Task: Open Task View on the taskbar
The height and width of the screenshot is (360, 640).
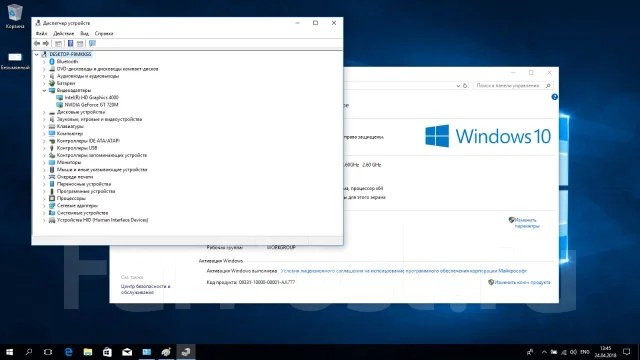Action: [x=48, y=352]
